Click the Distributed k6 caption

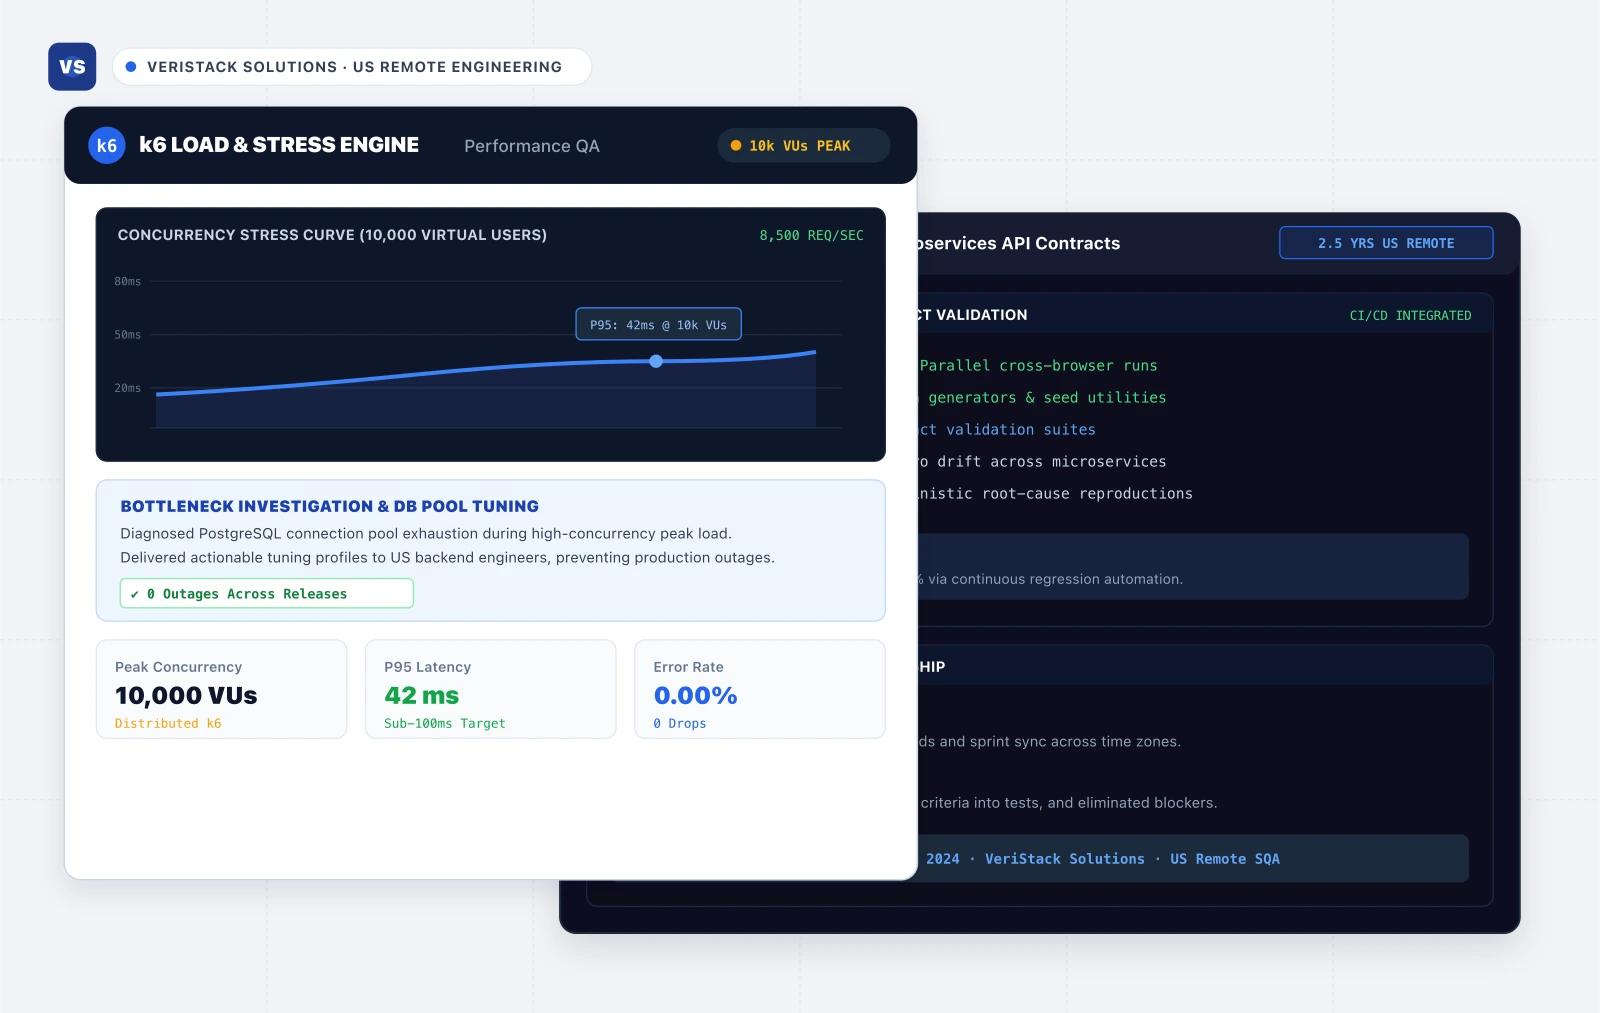pyautogui.click(x=168, y=724)
